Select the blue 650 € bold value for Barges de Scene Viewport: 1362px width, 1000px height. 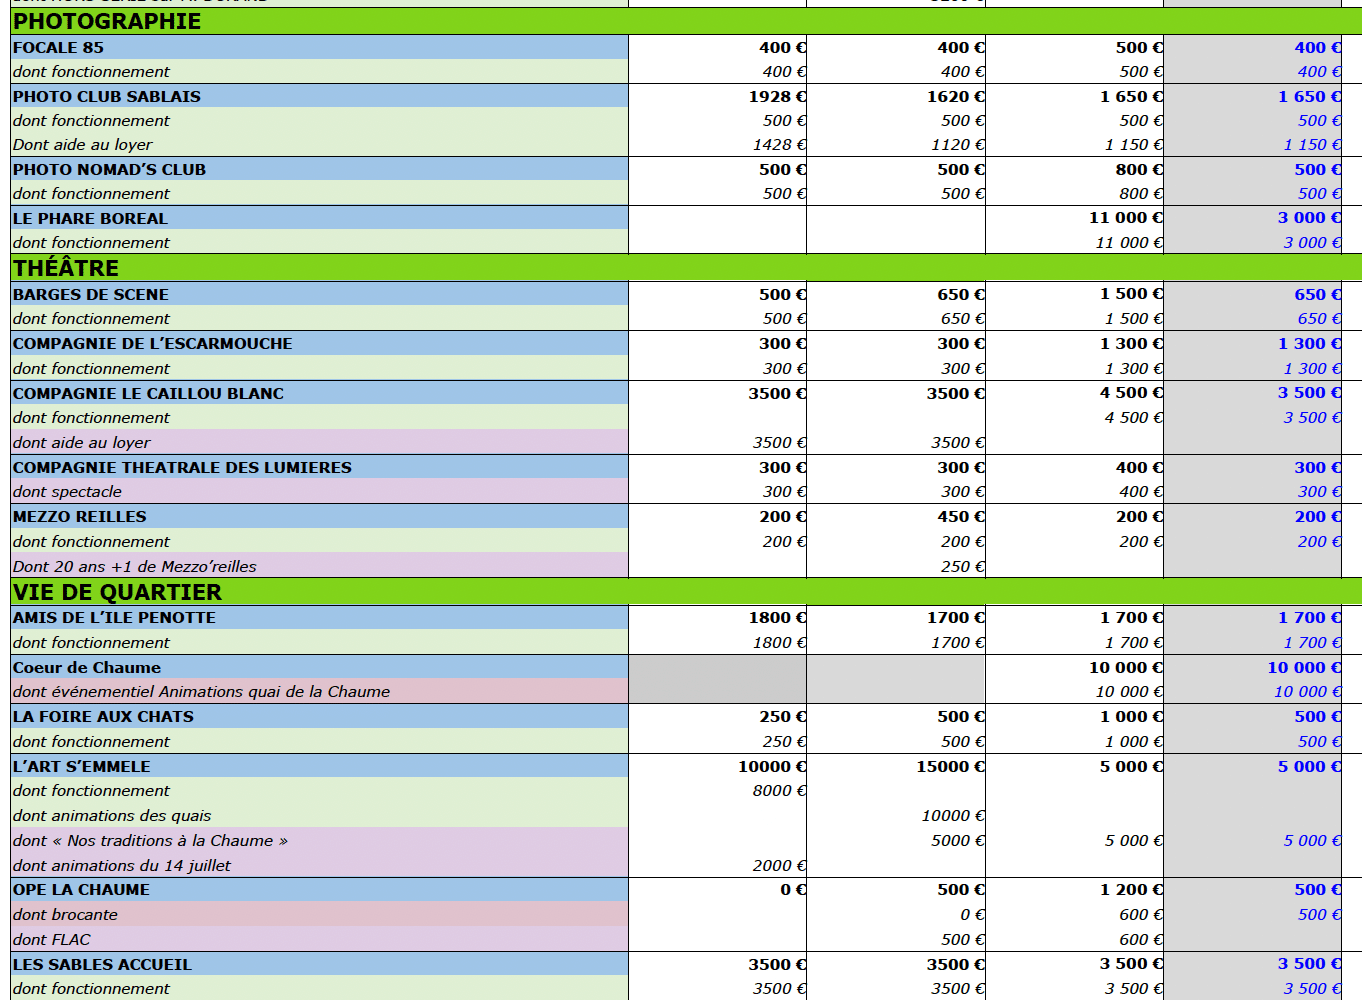point(1317,294)
